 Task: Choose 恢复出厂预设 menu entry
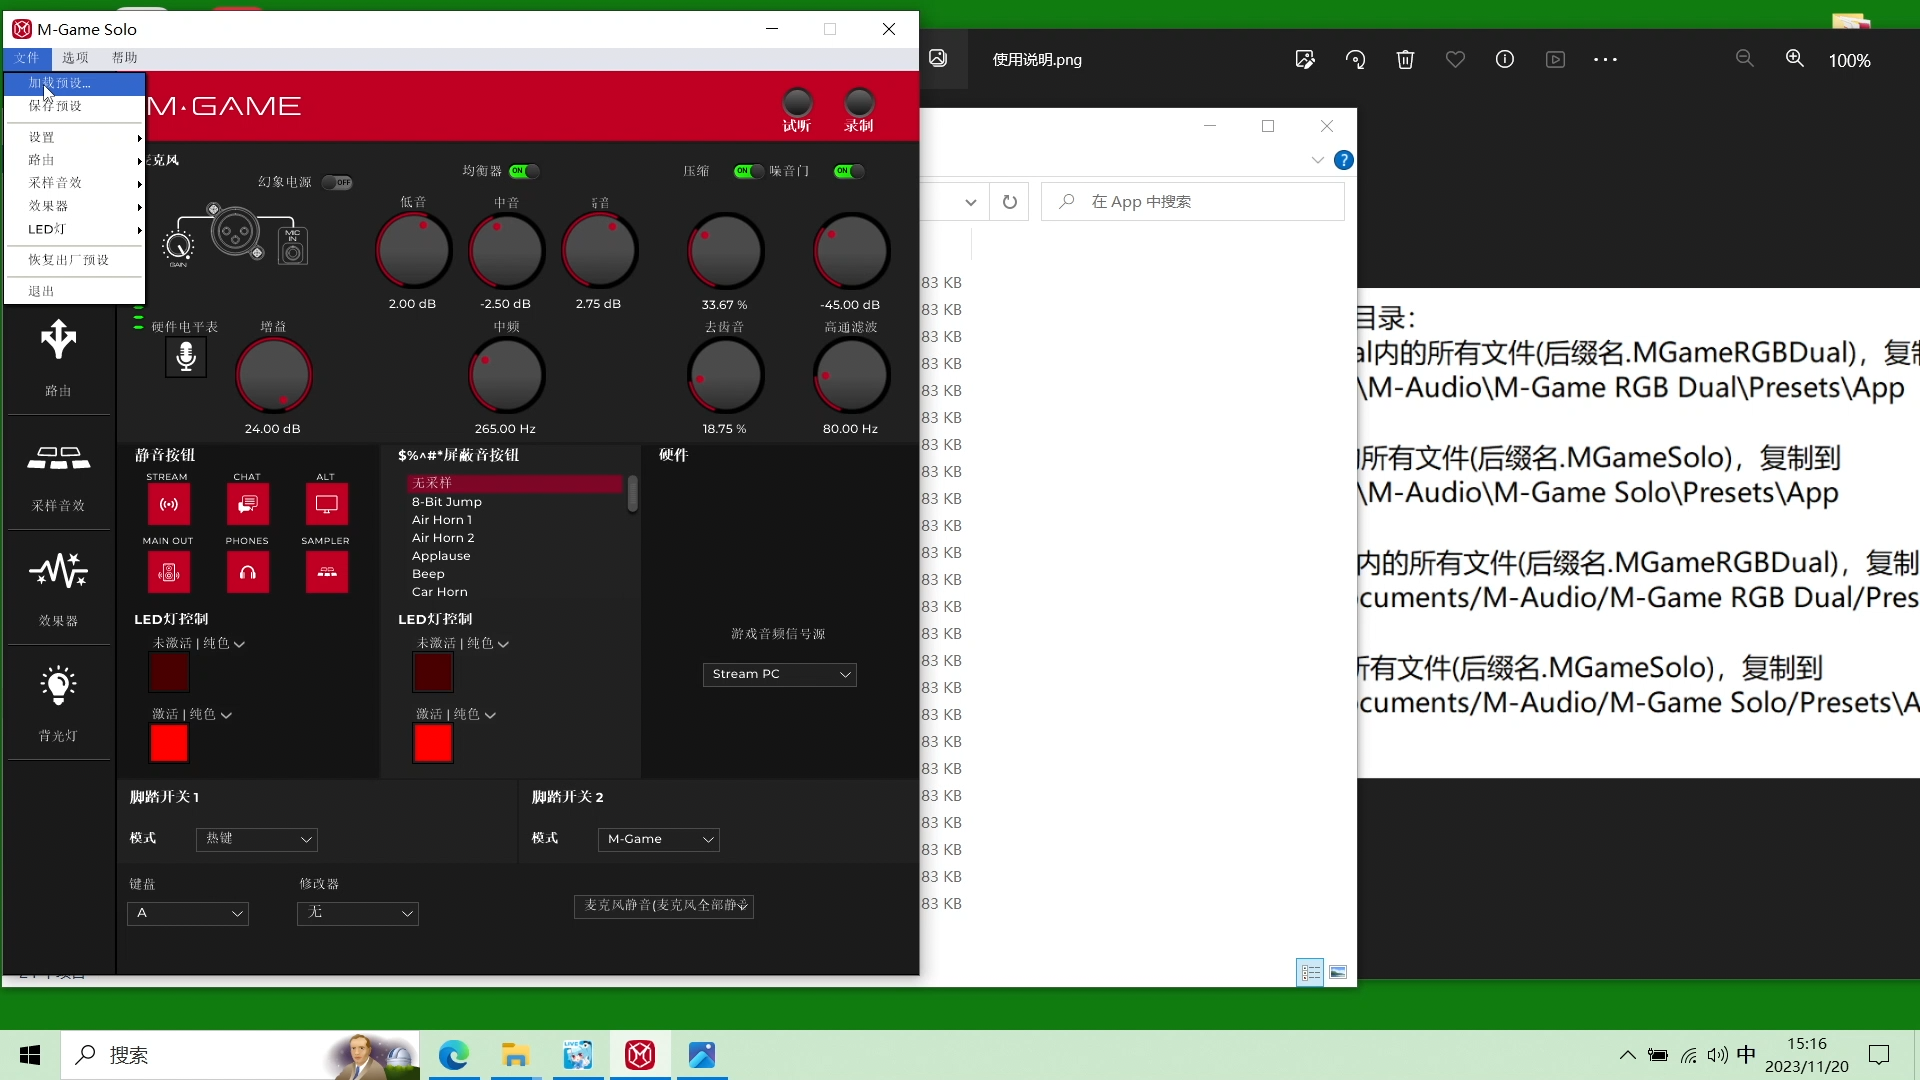pos(75,260)
